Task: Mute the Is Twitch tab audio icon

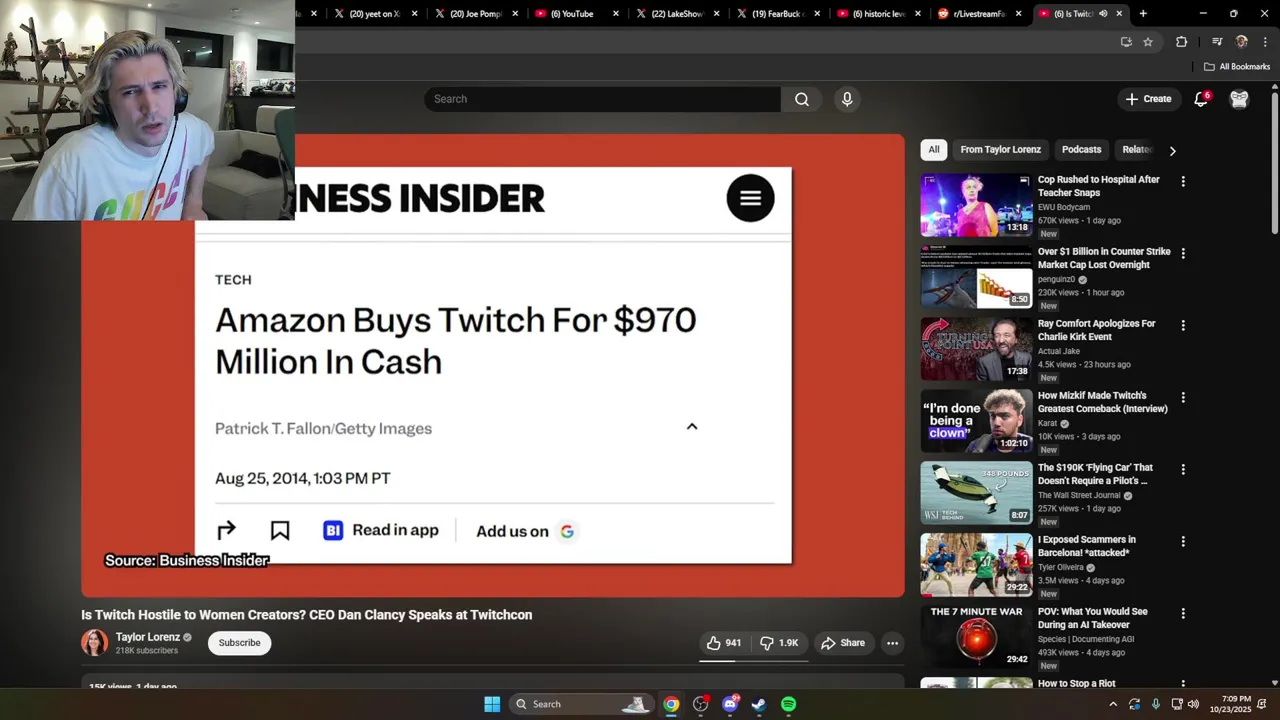Action: pyautogui.click(x=1103, y=14)
